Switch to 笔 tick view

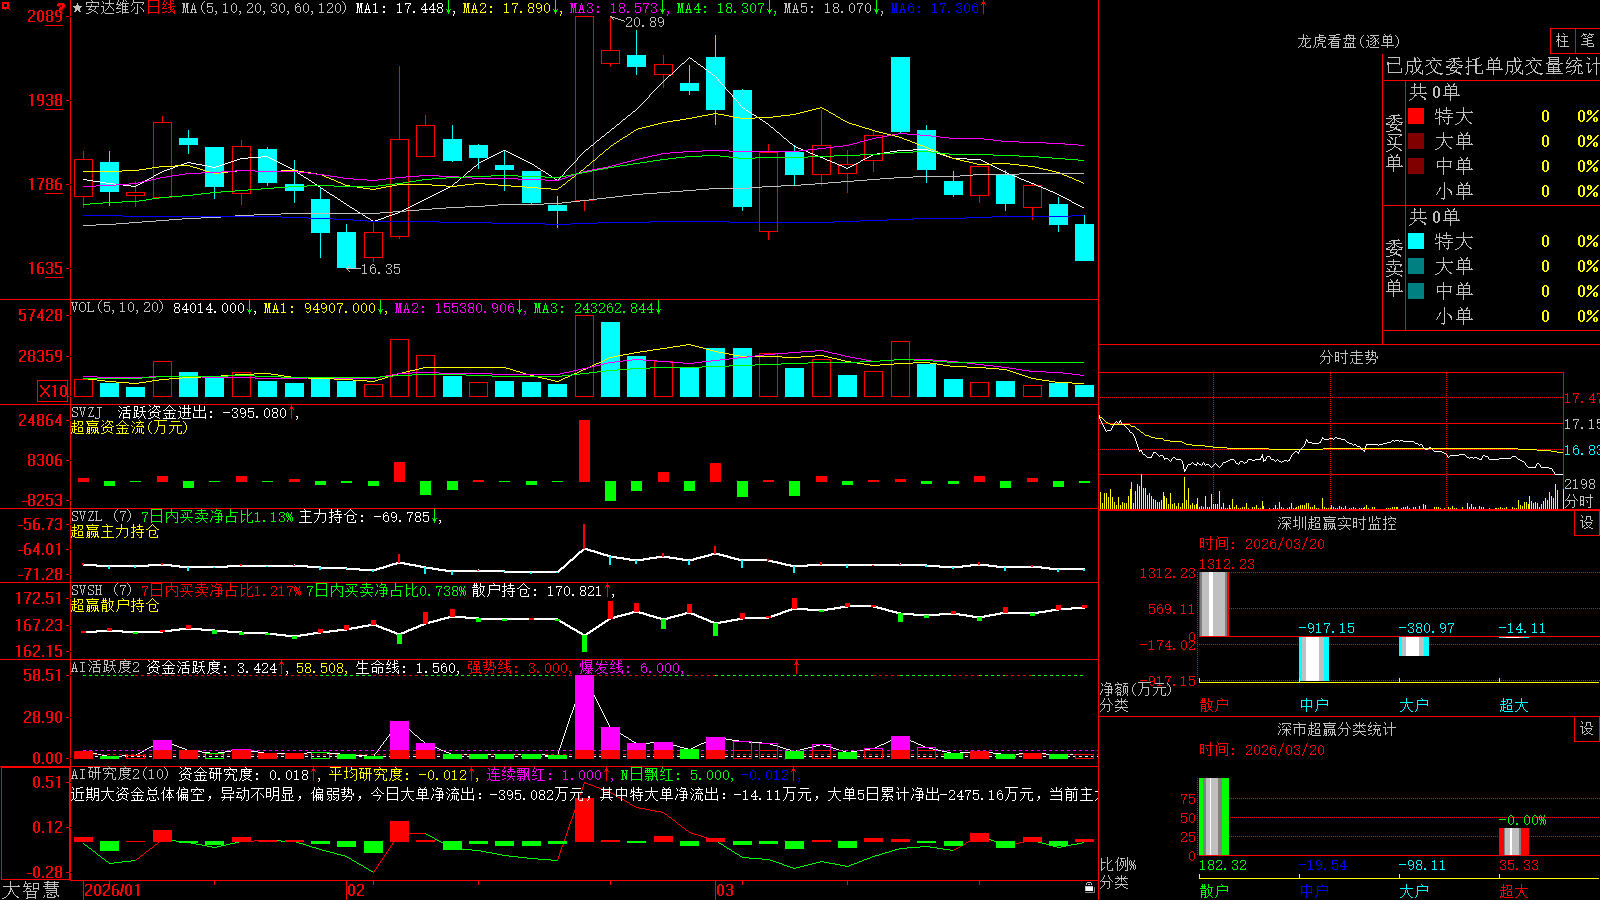(1588, 40)
